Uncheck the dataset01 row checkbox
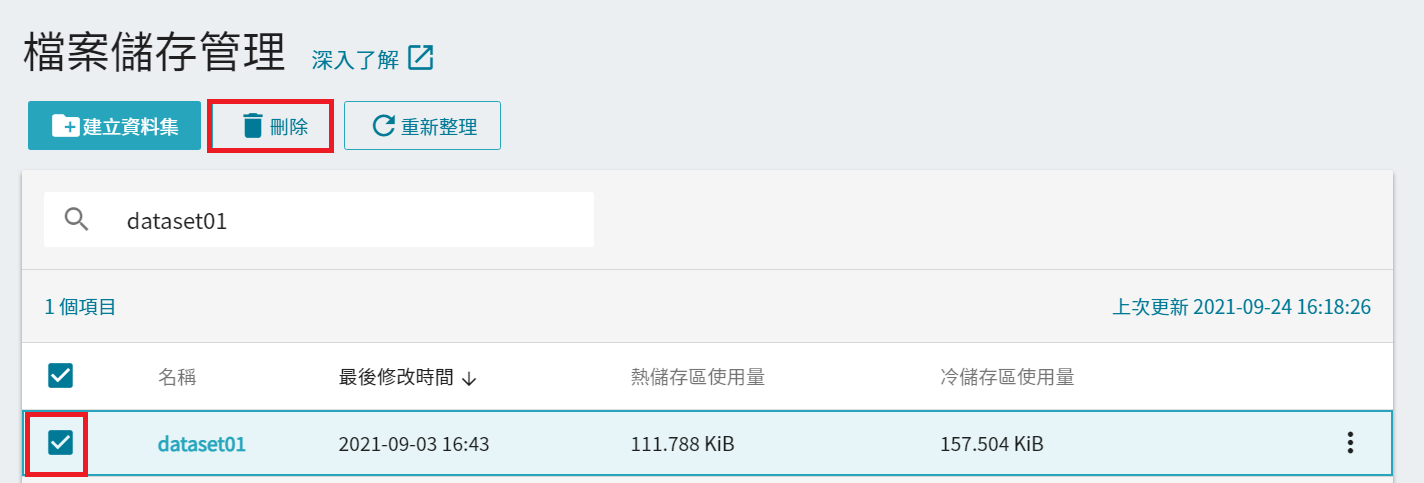The image size is (1424, 483). [x=61, y=442]
